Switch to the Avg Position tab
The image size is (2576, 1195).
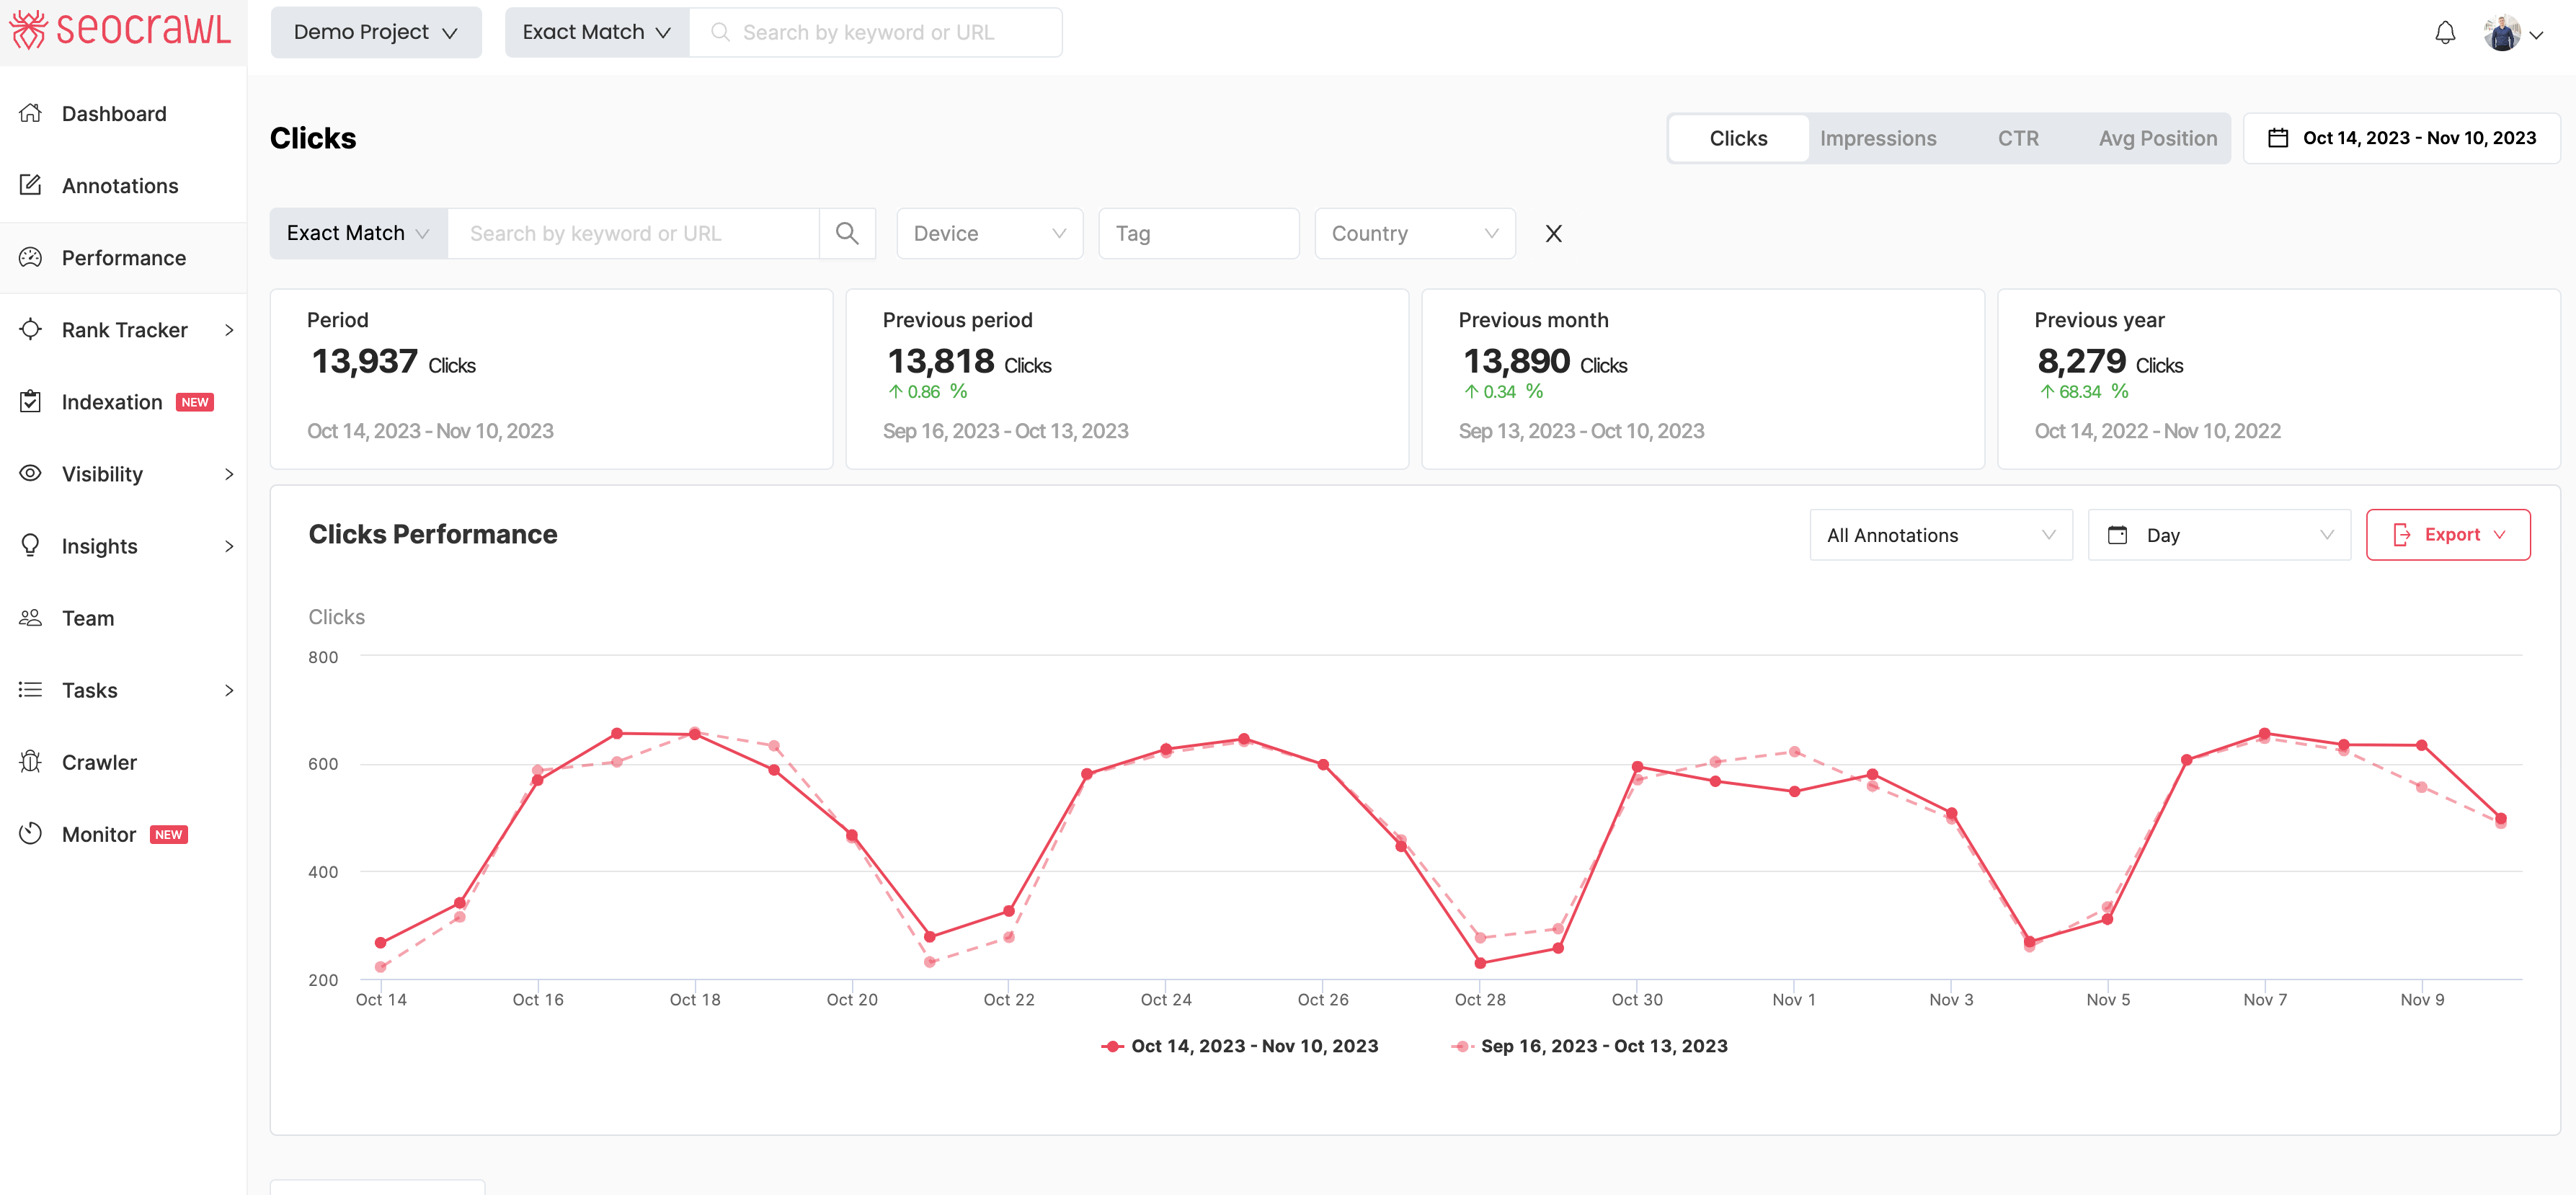click(x=2157, y=138)
